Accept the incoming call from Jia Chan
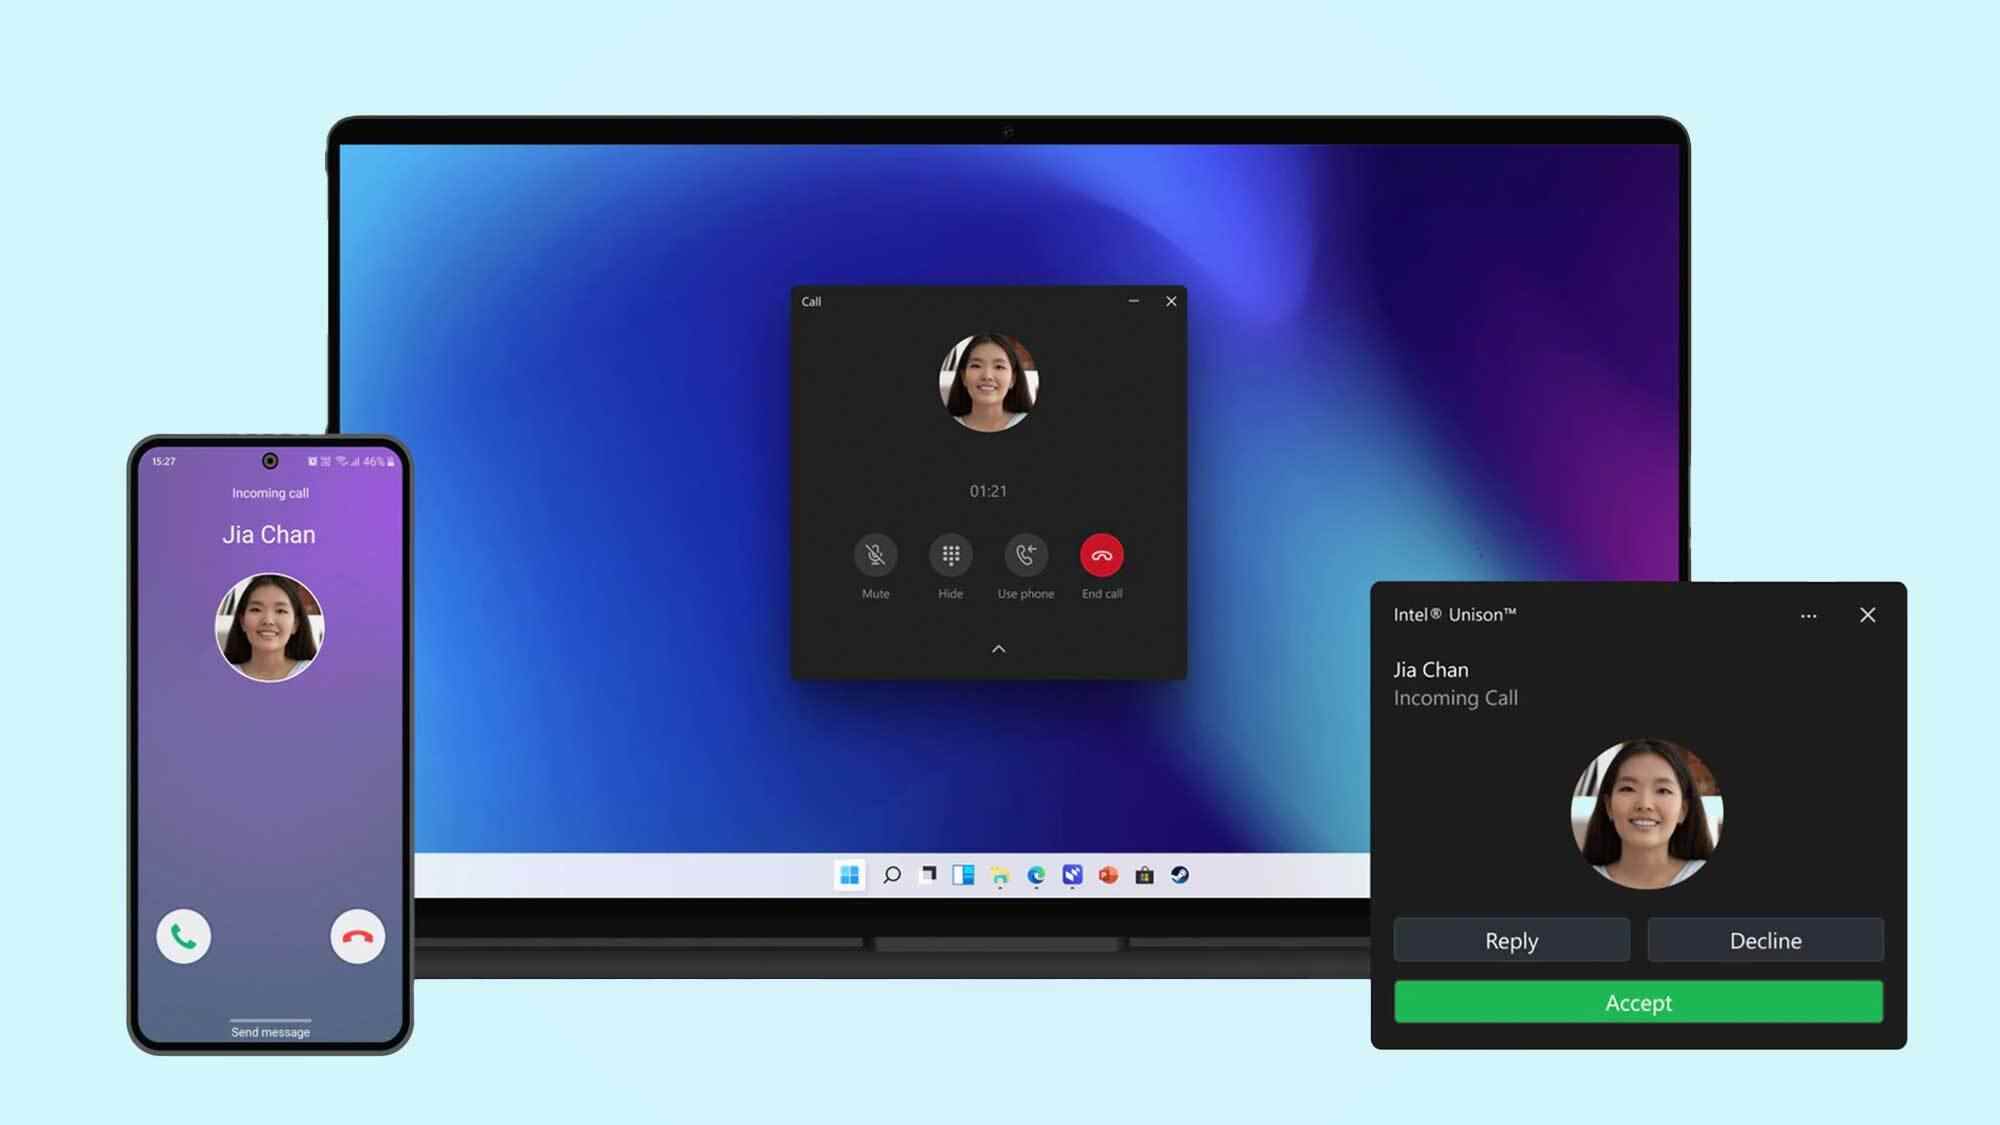Screen dimensions: 2000x1125 point(1639,1000)
